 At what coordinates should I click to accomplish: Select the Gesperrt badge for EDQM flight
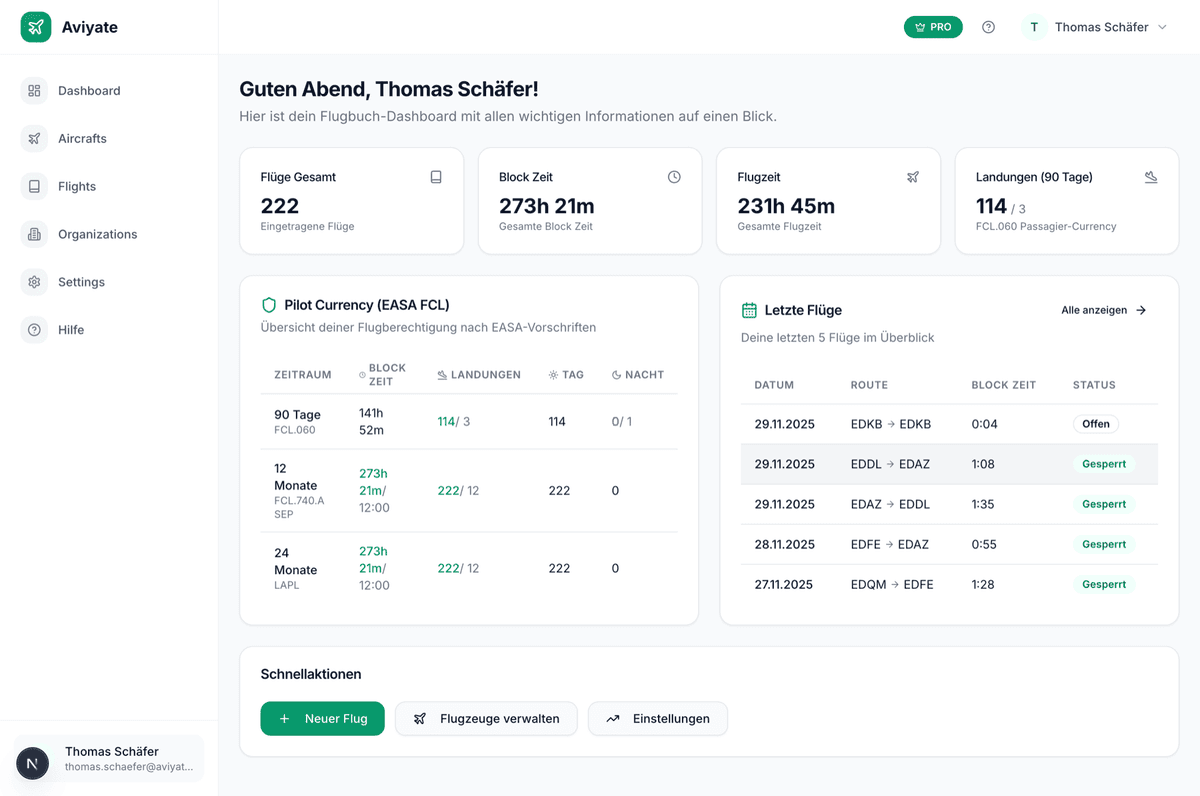pyautogui.click(x=1103, y=584)
